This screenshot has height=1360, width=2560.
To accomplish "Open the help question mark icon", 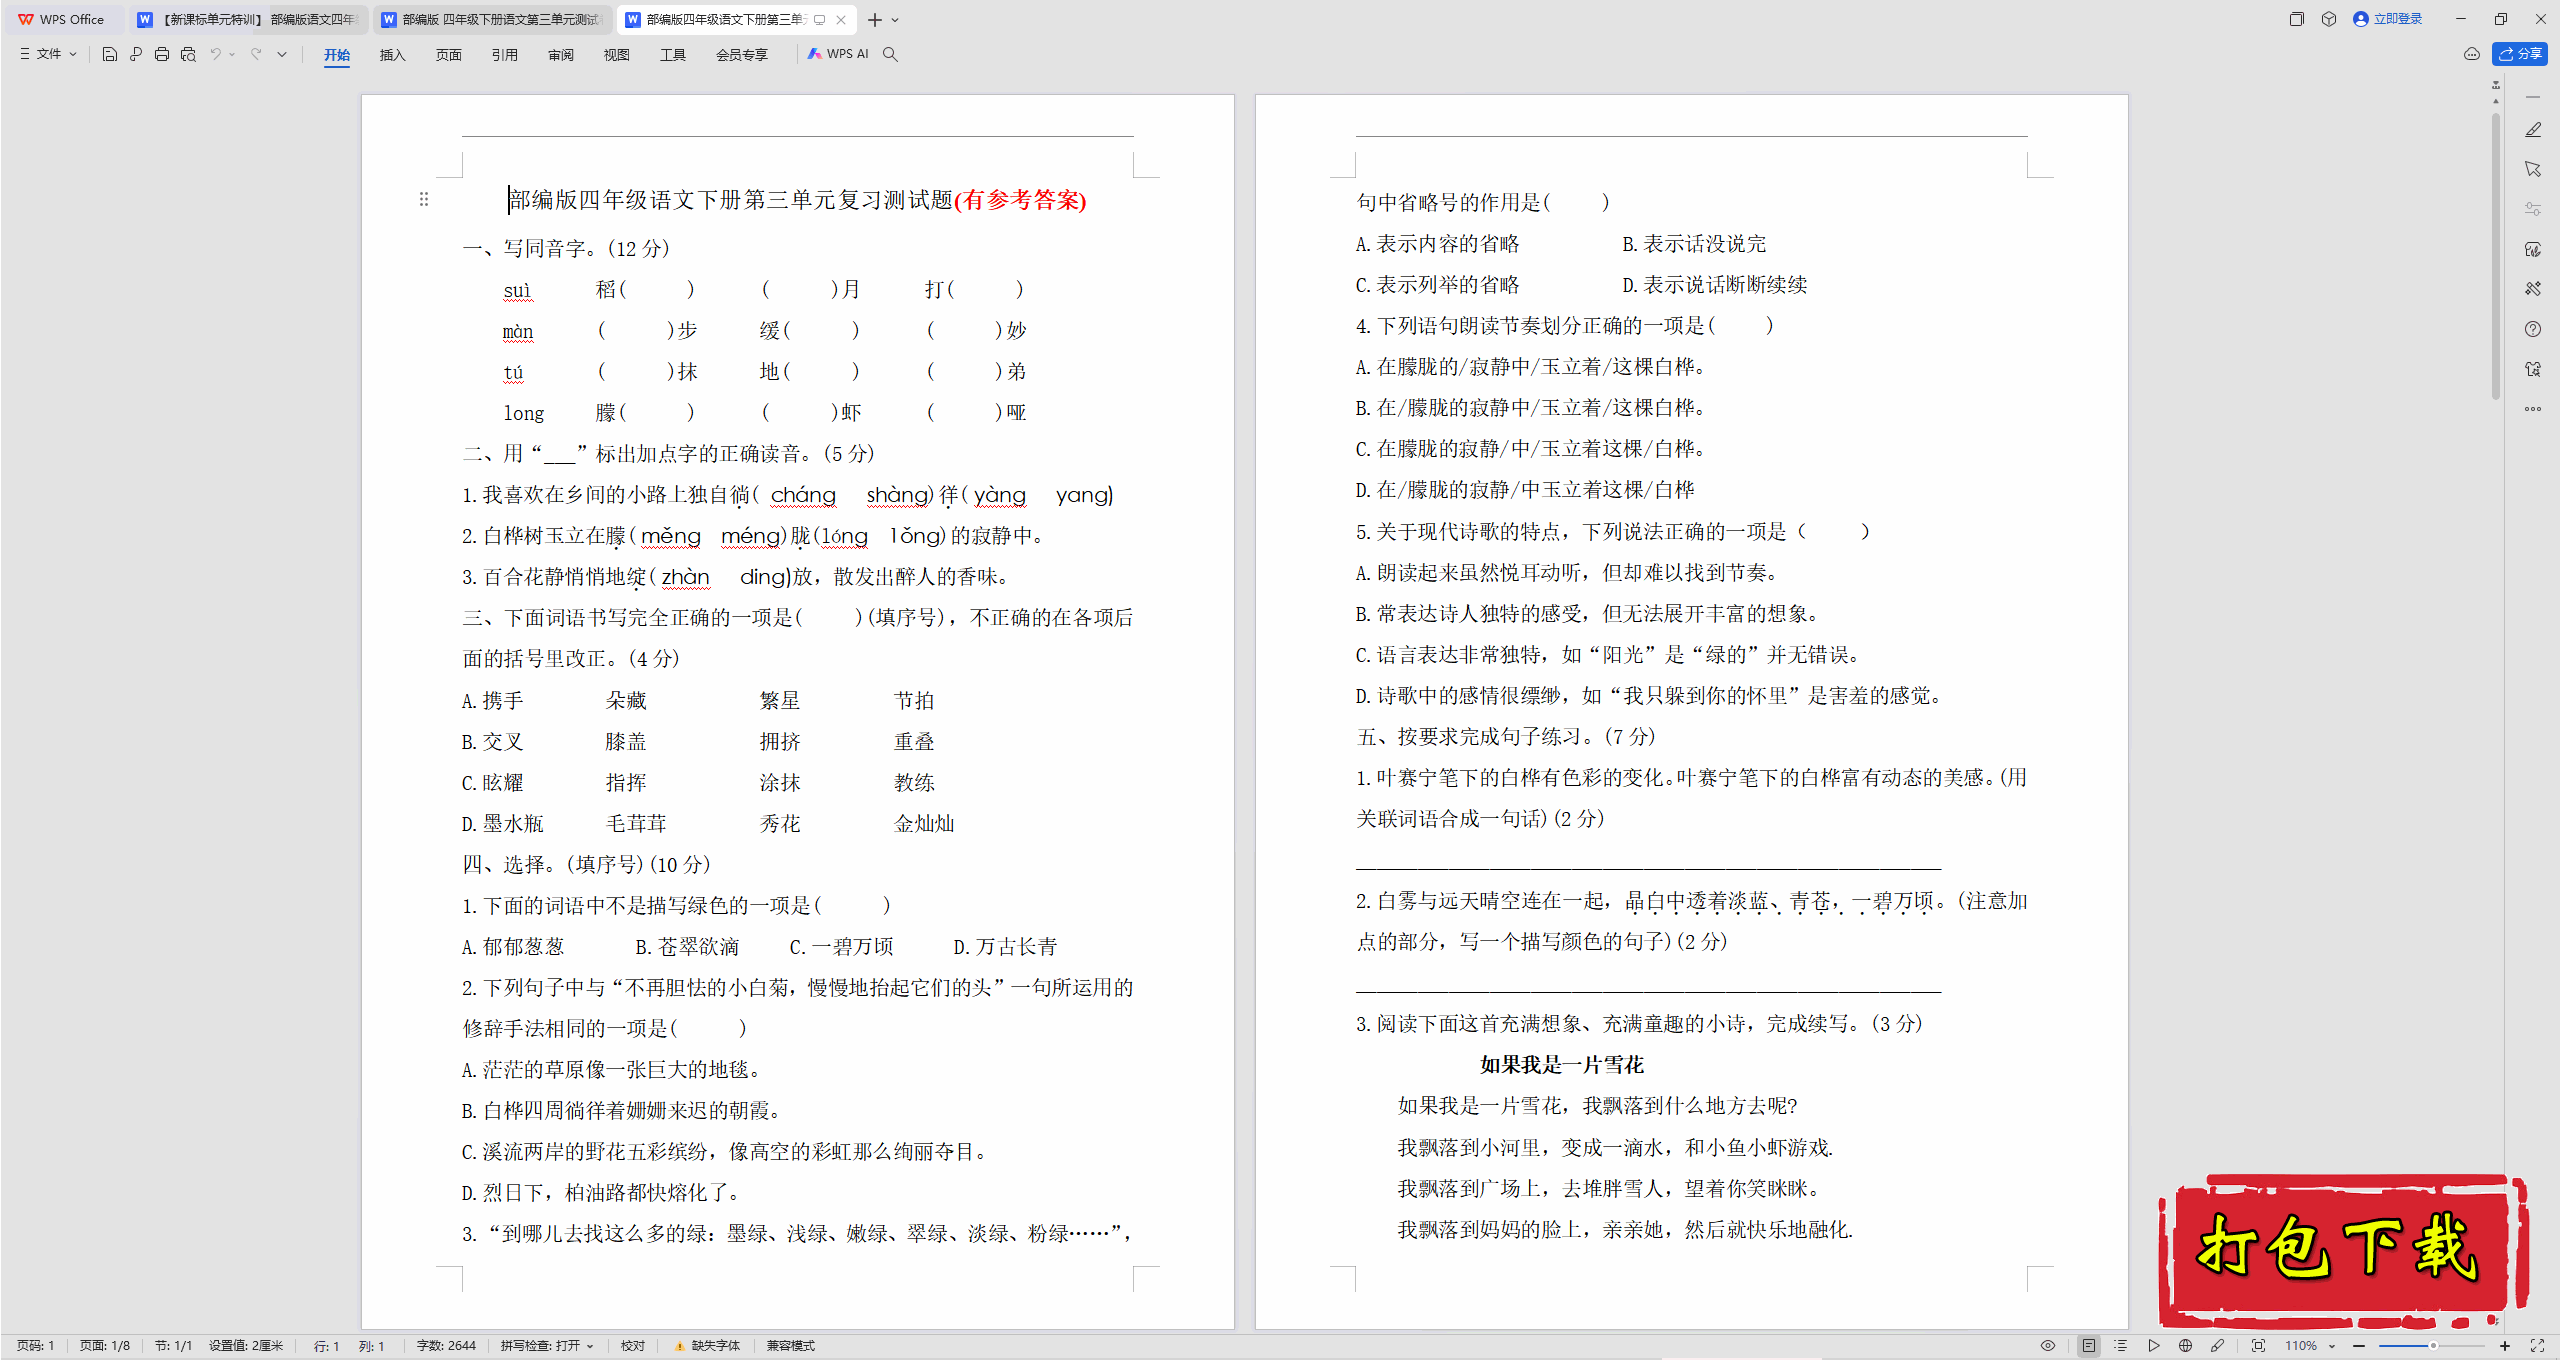I will point(2533,329).
